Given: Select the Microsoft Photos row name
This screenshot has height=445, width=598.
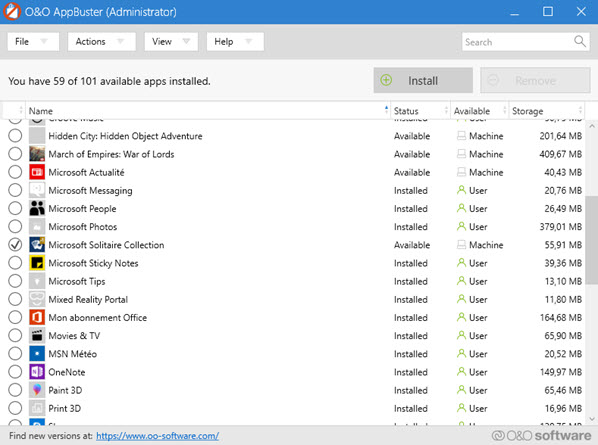Looking at the screenshot, I should [83, 227].
